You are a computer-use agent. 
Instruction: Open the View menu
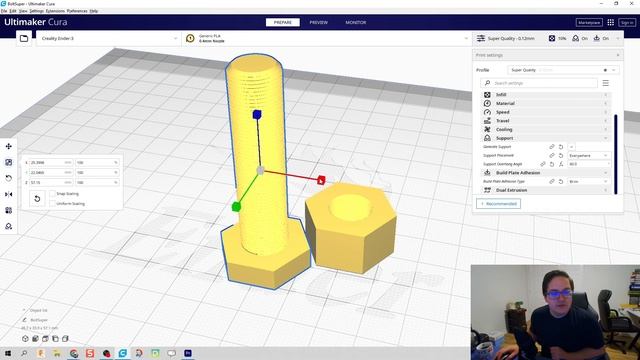pyautogui.click(x=23, y=11)
